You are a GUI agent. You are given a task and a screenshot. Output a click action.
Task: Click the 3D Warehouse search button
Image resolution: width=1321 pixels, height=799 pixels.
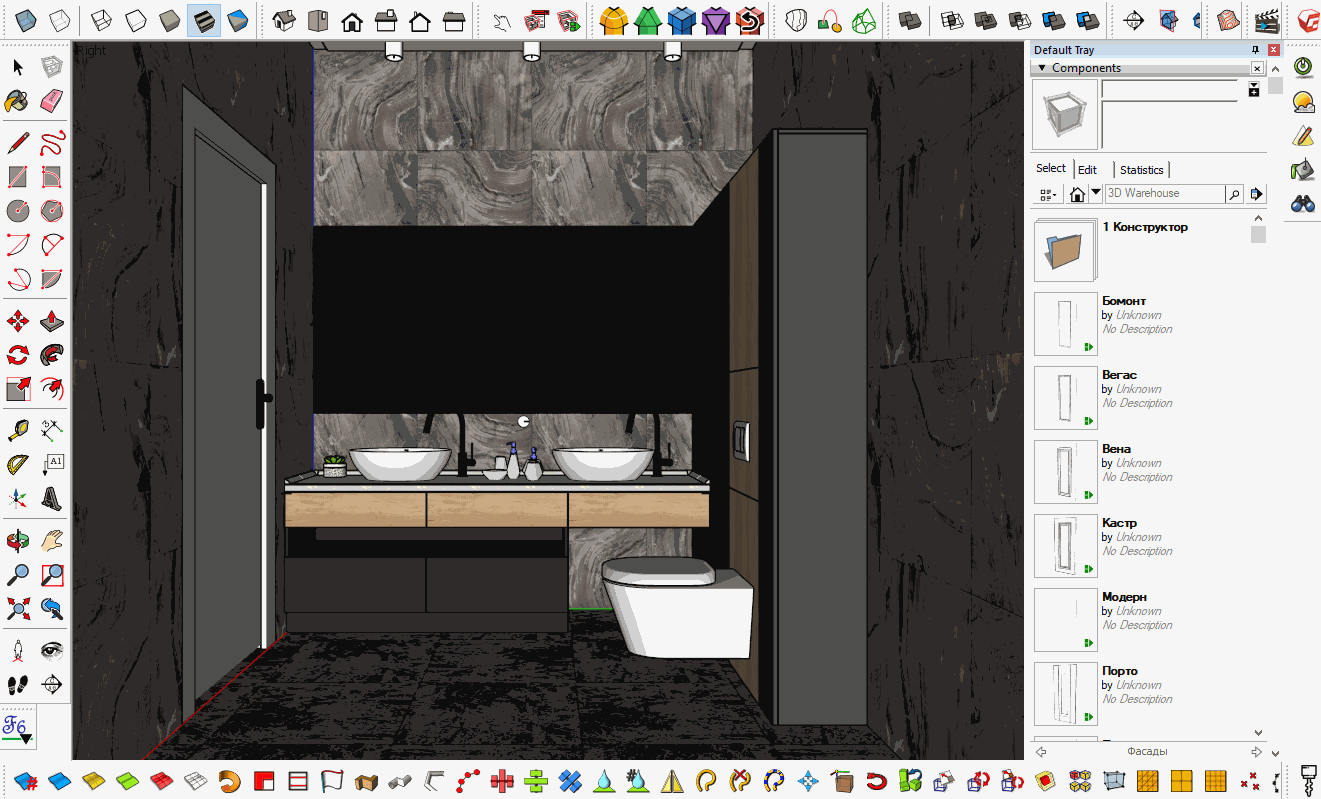click(1234, 194)
